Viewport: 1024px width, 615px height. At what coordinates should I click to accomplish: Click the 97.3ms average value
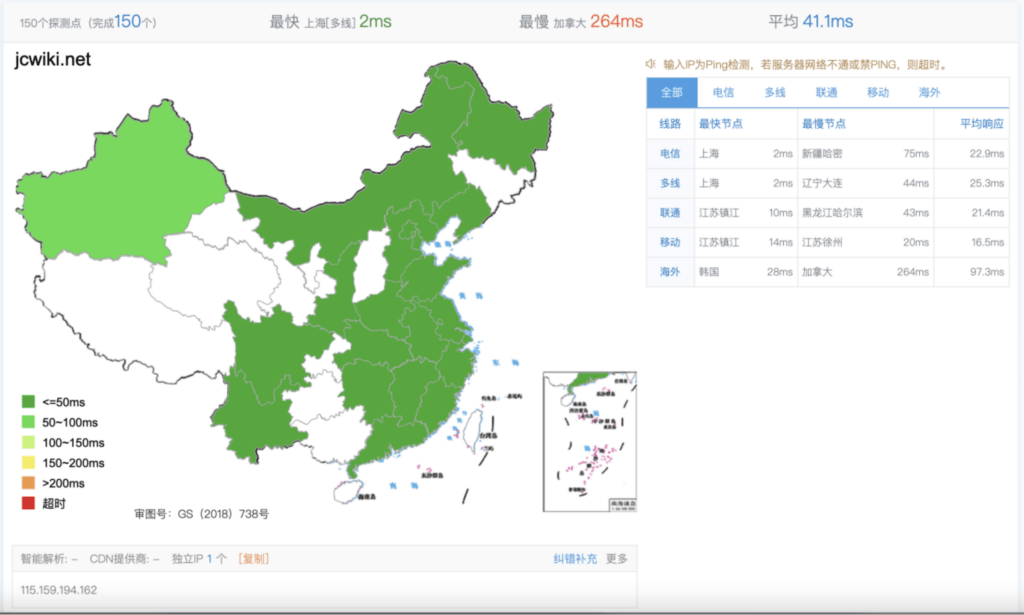click(x=987, y=272)
